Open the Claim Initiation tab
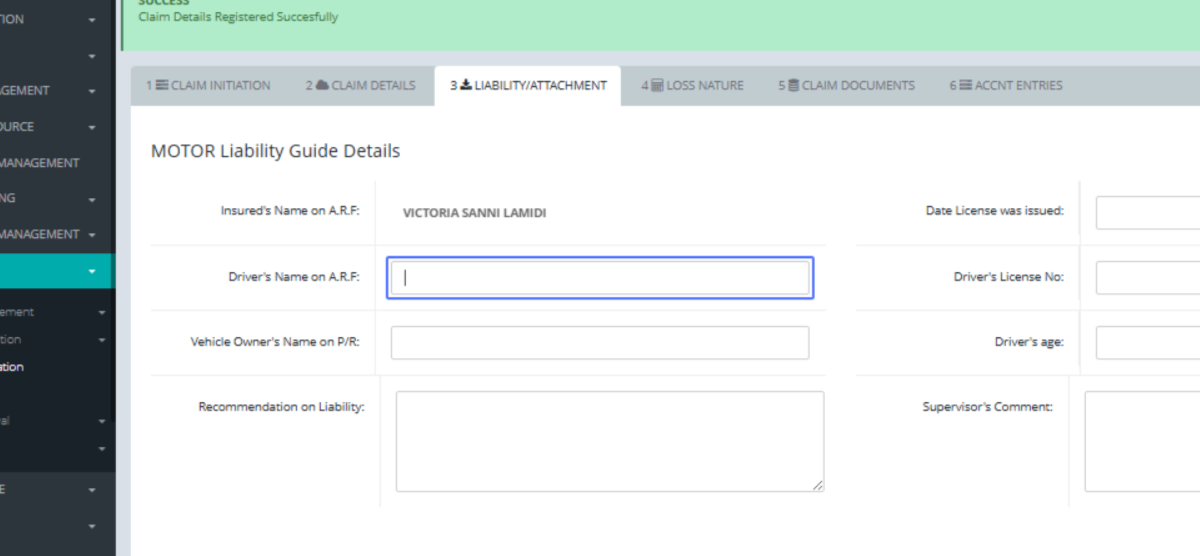The height and width of the screenshot is (556, 1200). [208, 86]
